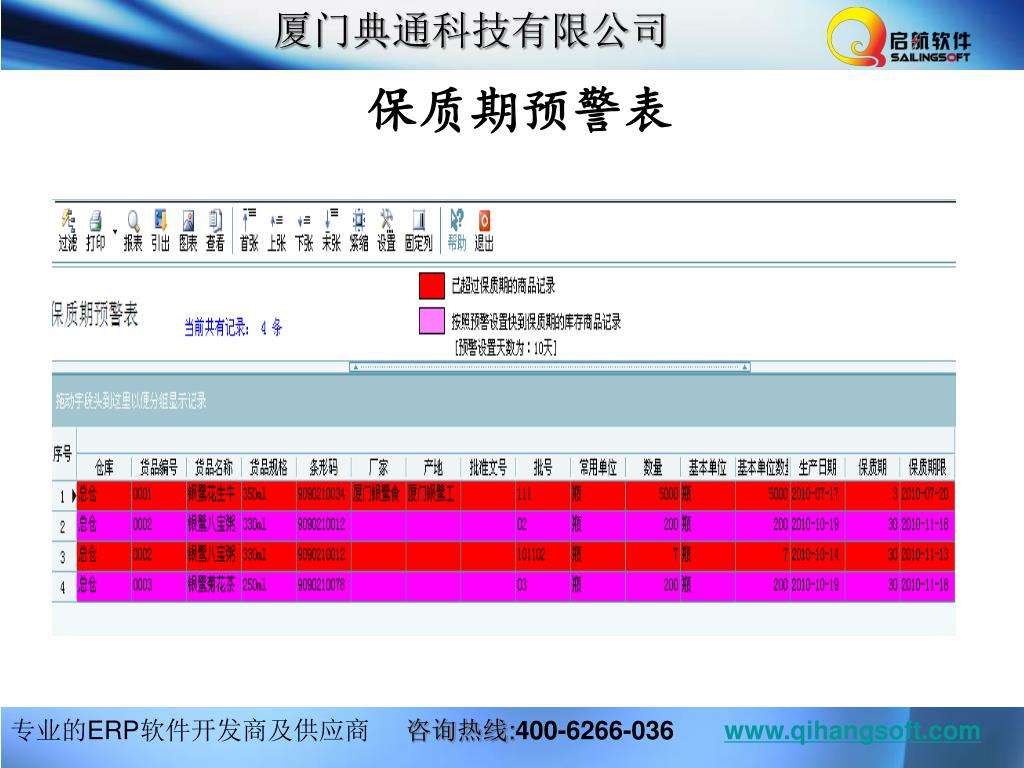Click the 常用单位 column header

(598, 467)
